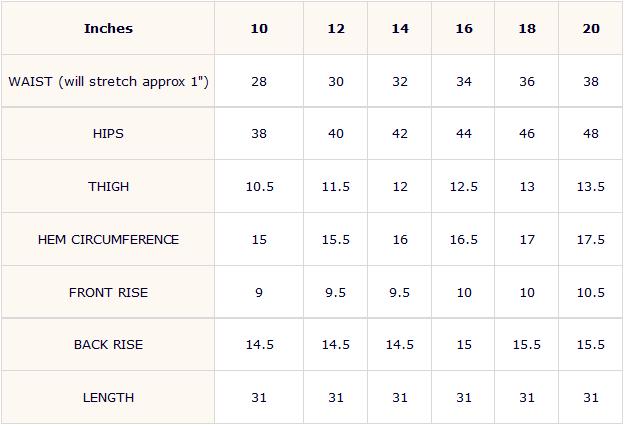
Task: Click hips value 48 for size 20
Action: click(590, 133)
